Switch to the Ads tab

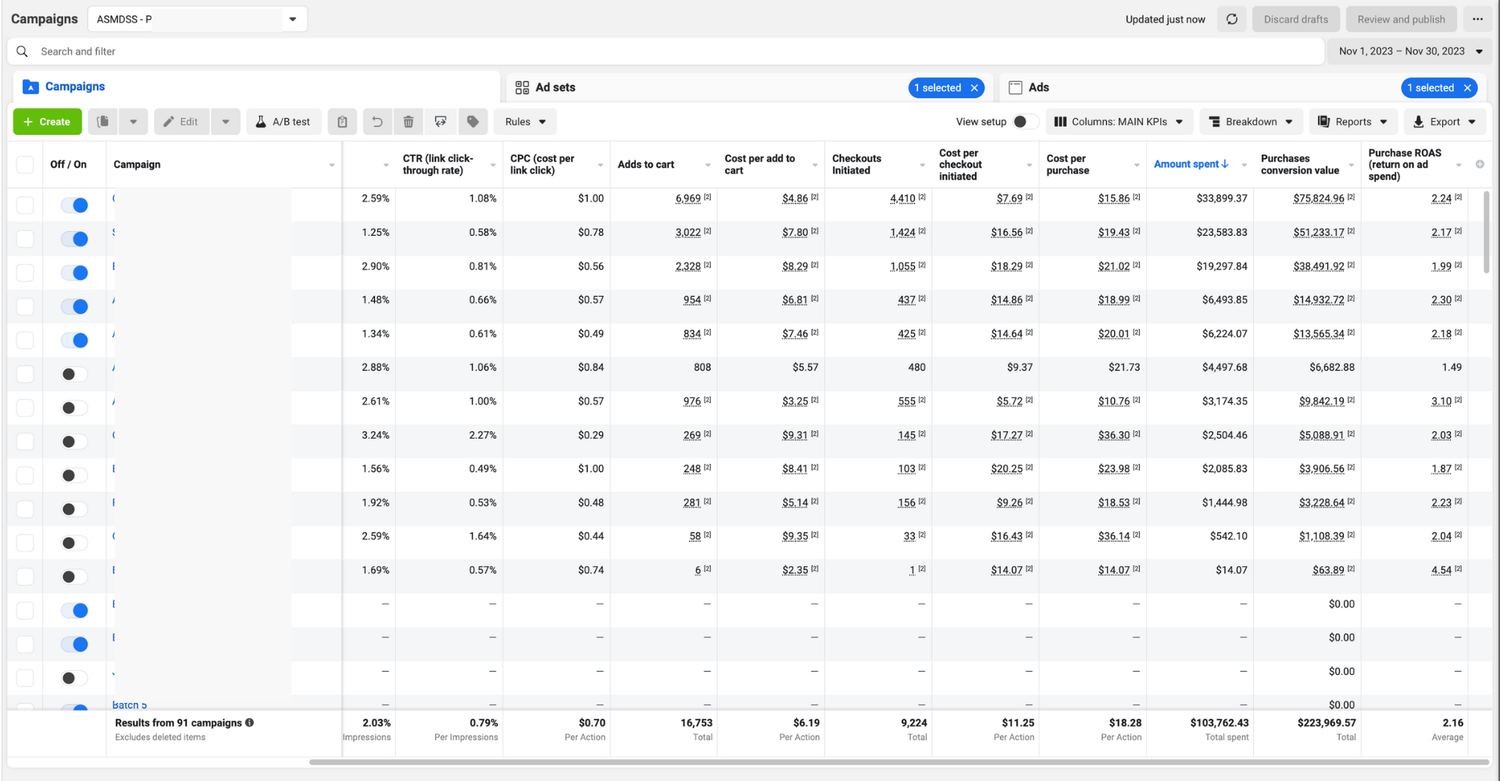[1243, 88]
